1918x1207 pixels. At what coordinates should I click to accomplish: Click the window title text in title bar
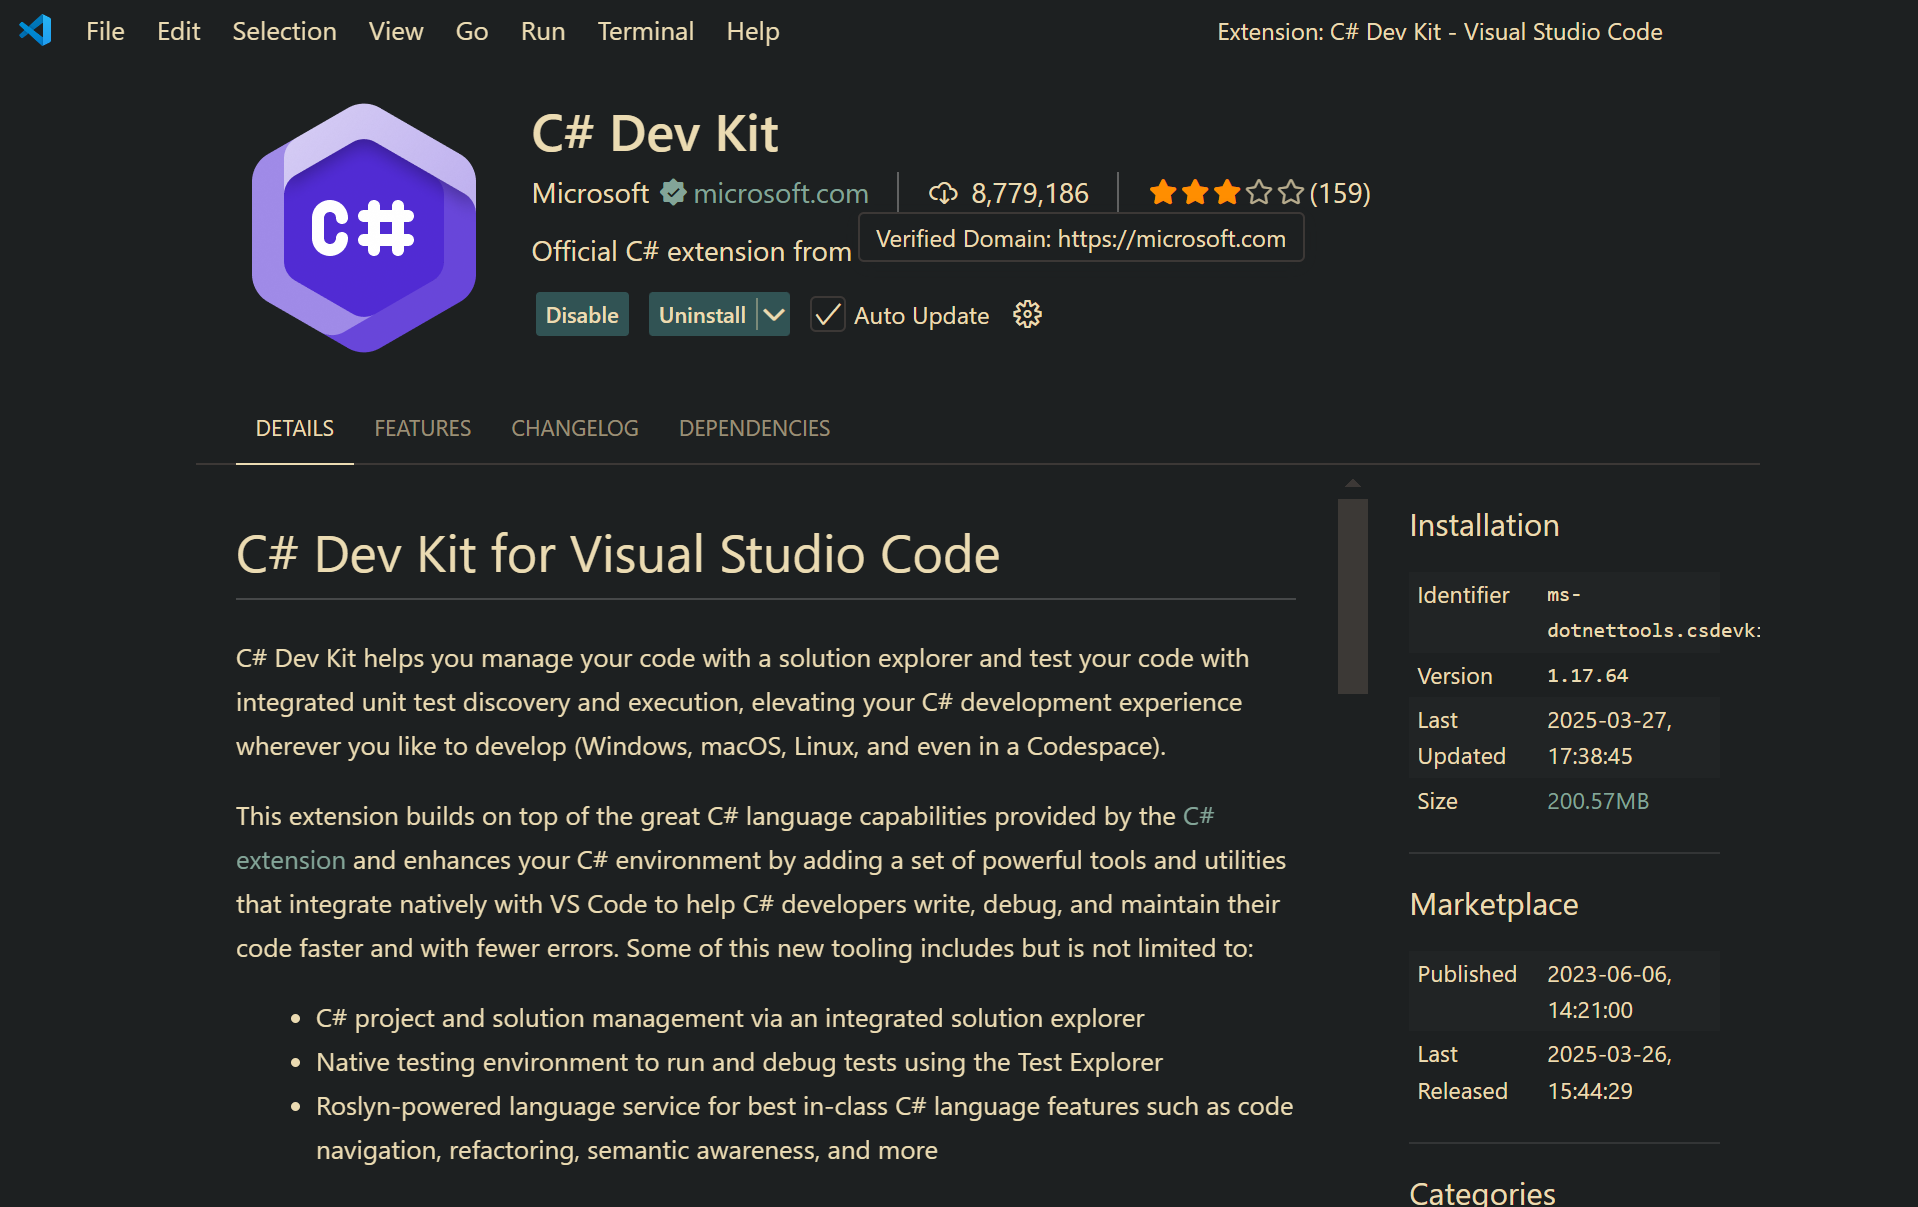[x=1439, y=31]
